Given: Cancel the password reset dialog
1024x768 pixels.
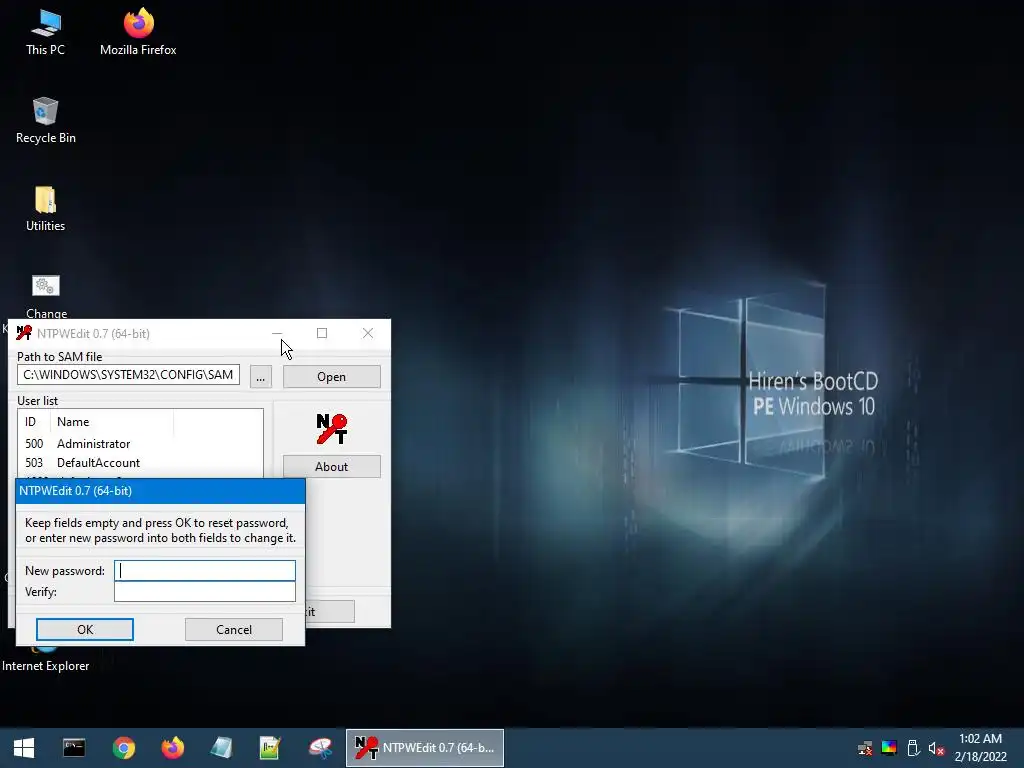Looking at the screenshot, I should (x=234, y=630).
